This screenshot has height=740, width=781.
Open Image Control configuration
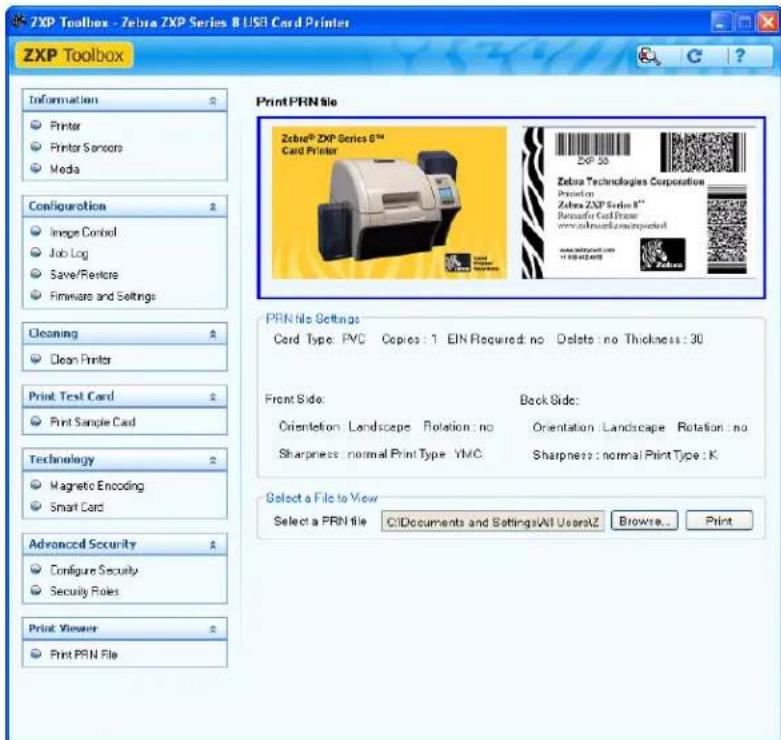pyautogui.click(x=83, y=232)
